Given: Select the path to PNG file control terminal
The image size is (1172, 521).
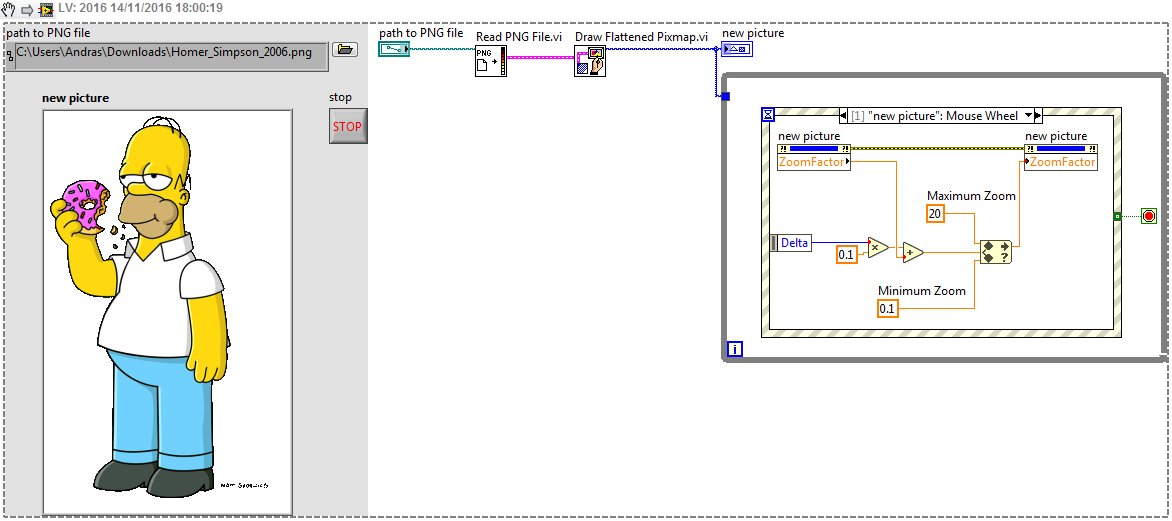Looking at the screenshot, I should 394,49.
